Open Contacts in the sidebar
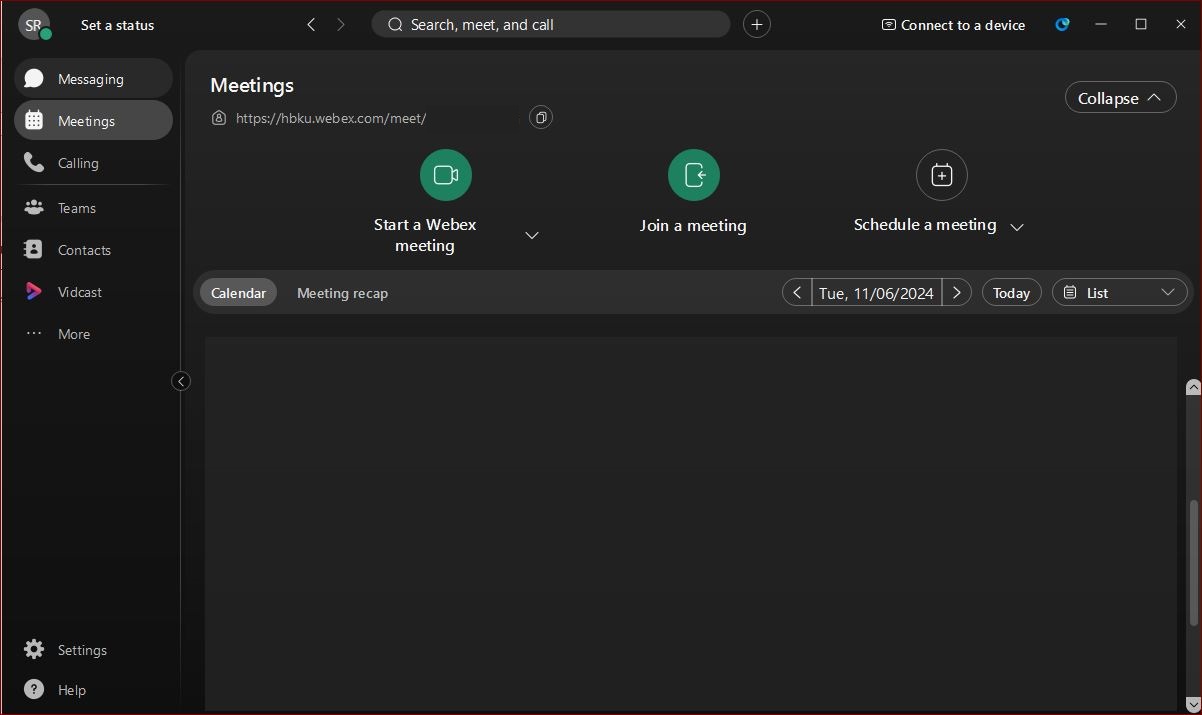Viewport: 1202px width, 715px height. (93, 250)
